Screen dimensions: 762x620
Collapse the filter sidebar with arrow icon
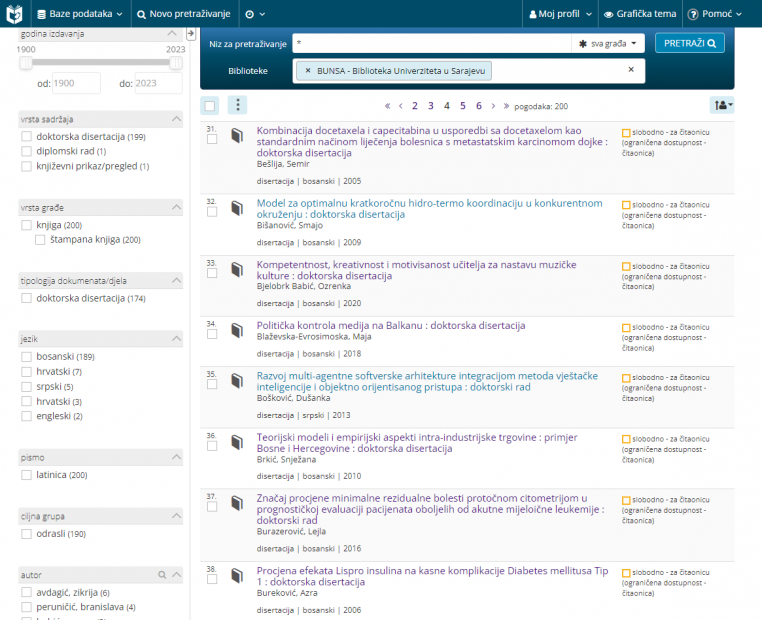[x=191, y=34]
